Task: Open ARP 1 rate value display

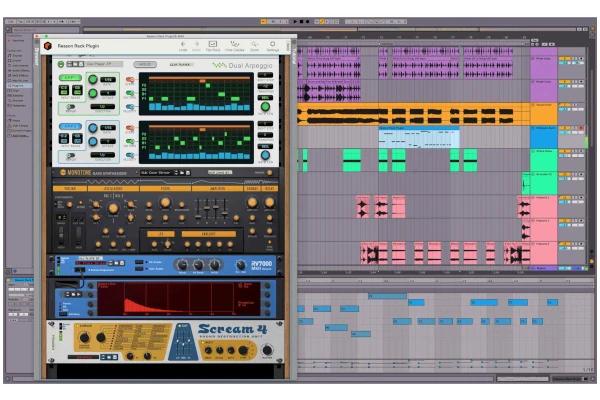Action: (108, 80)
